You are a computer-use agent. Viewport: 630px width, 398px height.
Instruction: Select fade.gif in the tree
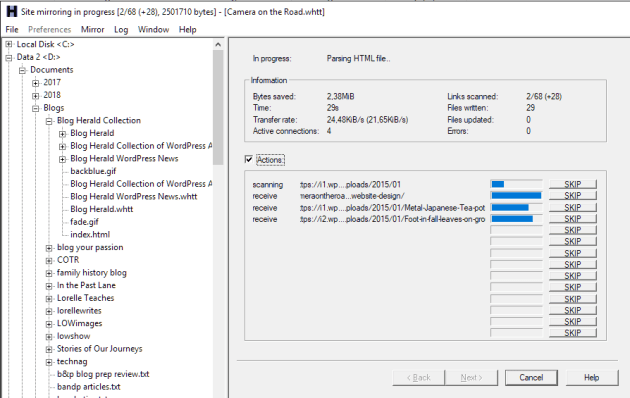tap(84, 222)
